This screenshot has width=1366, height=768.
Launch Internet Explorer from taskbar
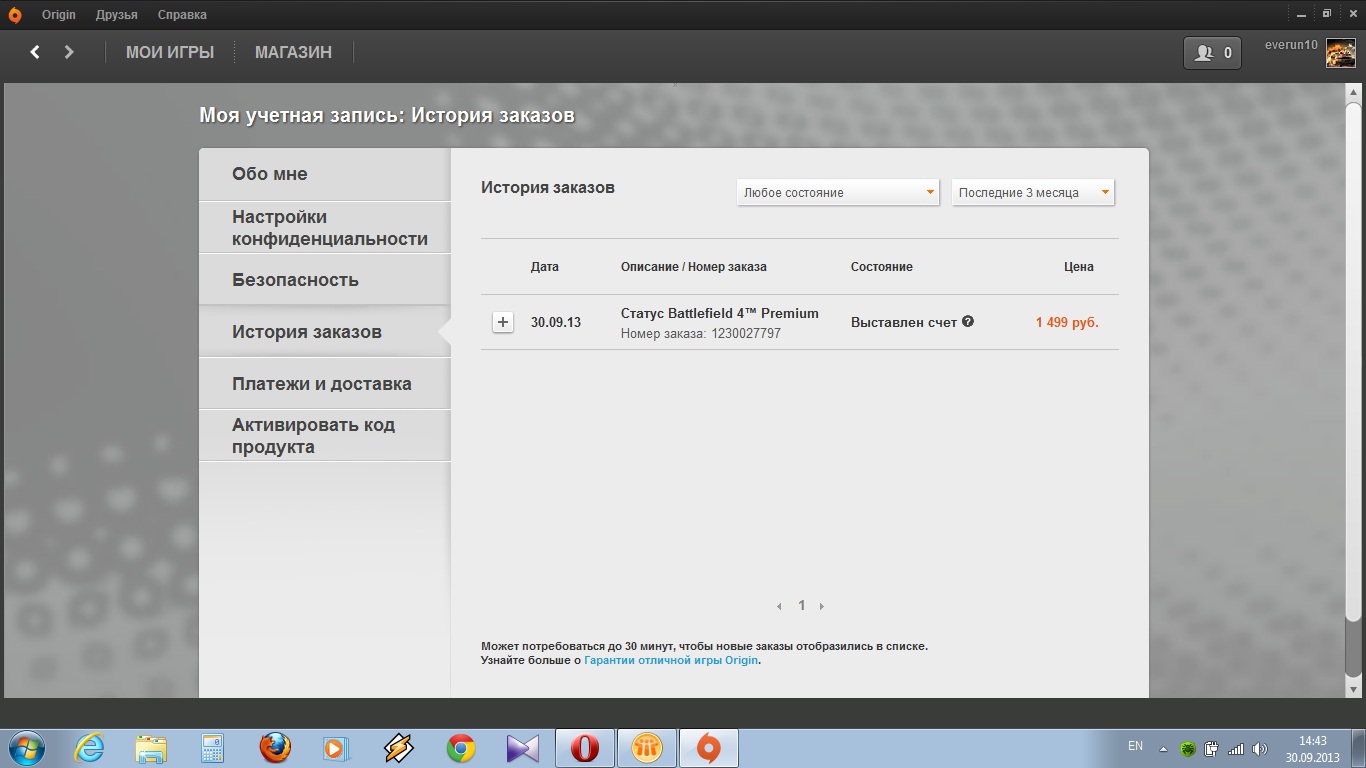89,748
